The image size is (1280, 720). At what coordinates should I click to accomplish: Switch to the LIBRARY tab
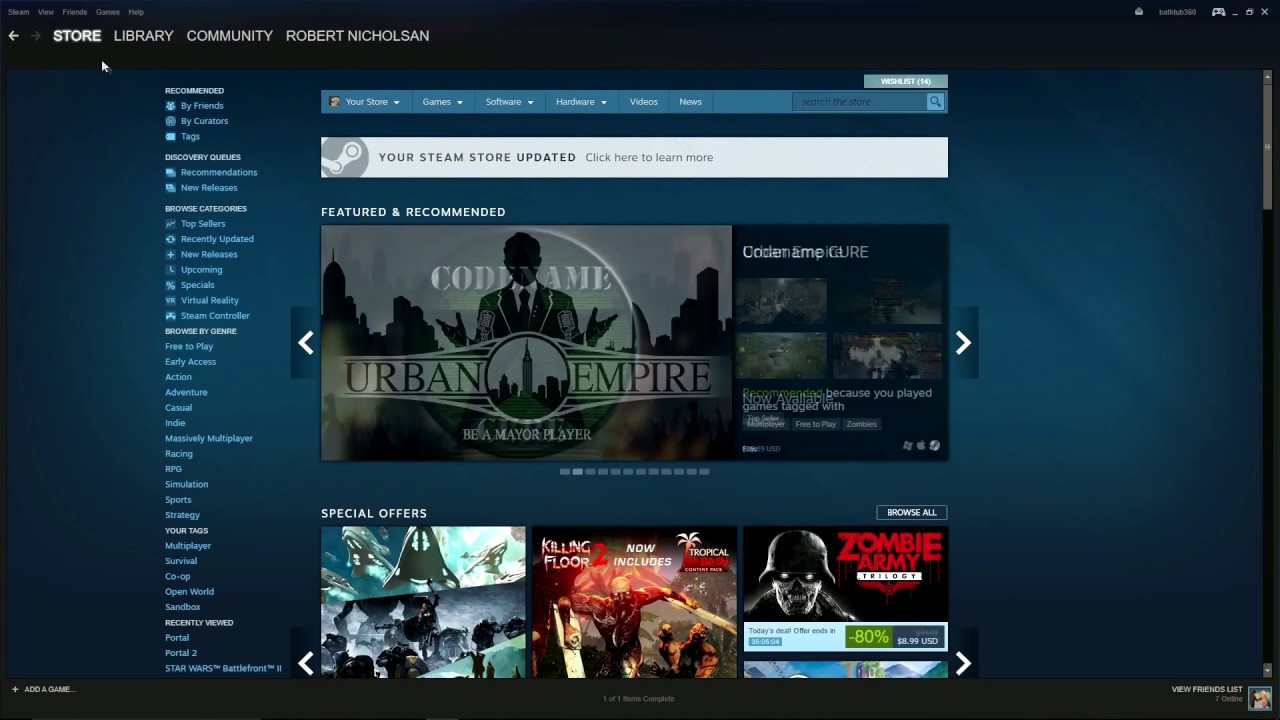coord(143,36)
